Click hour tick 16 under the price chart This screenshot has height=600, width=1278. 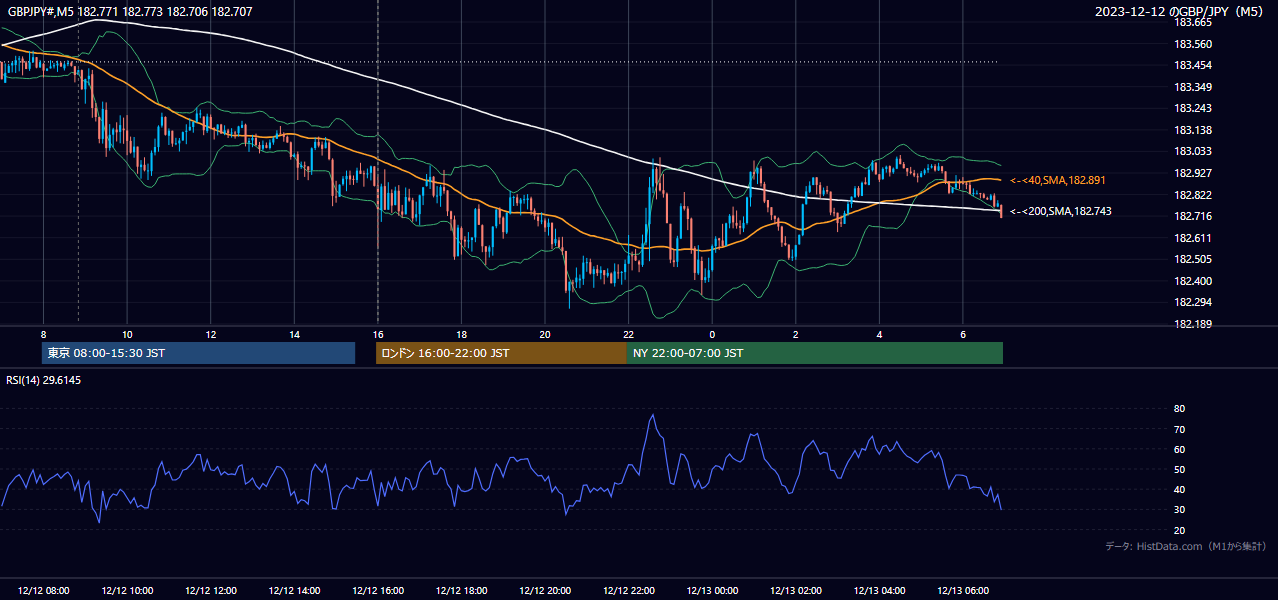coord(378,334)
